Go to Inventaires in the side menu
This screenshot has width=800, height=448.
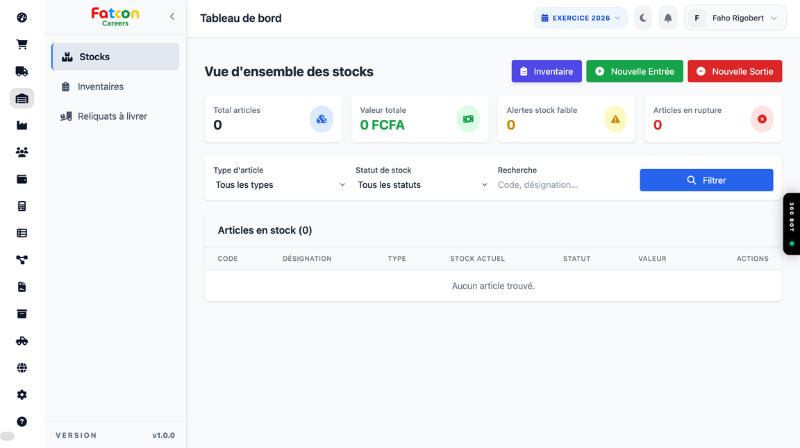115,87
